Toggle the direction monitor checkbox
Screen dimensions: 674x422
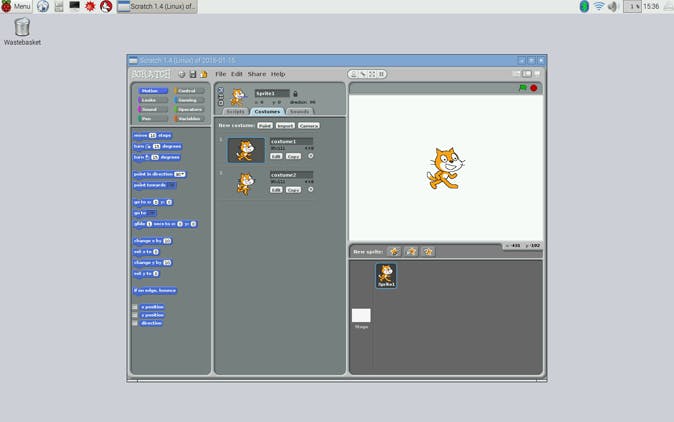[x=135, y=323]
